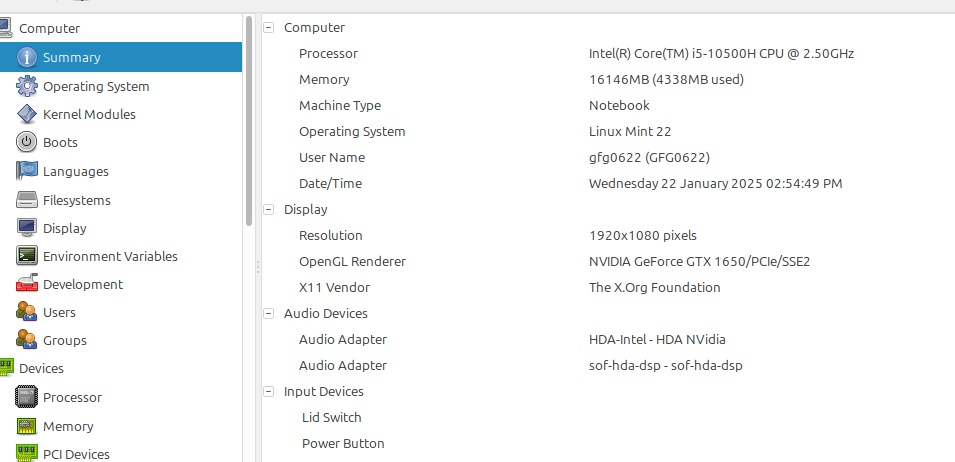Select the Kernel Modules icon
Image resolution: width=955 pixels, height=462 pixels.
[x=27, y=114]
